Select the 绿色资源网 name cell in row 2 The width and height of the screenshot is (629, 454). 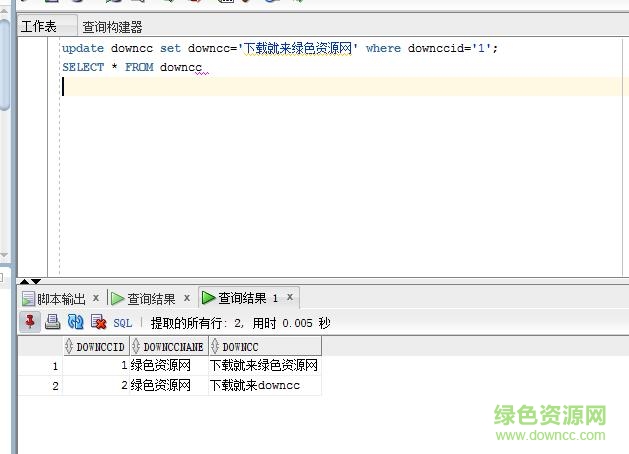pos(169,385)
